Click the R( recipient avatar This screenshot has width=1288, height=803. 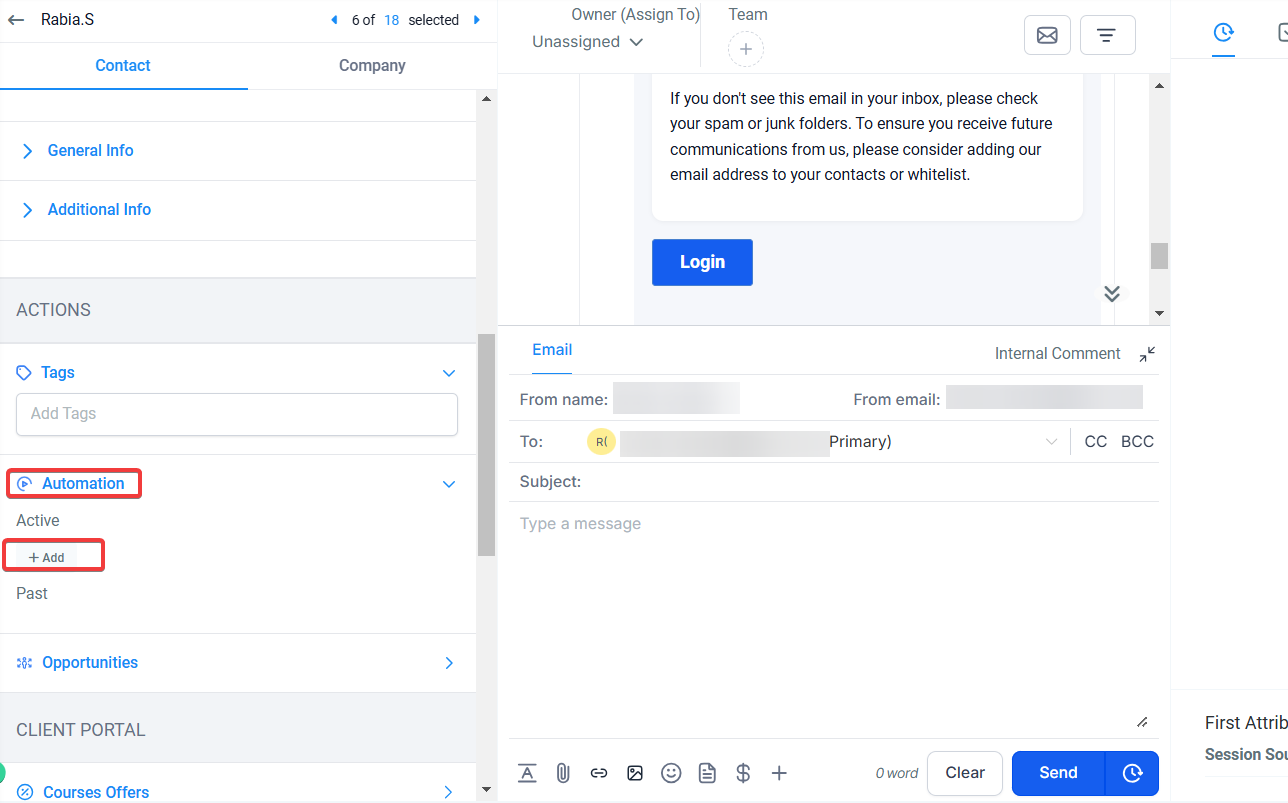click(601, 442)
